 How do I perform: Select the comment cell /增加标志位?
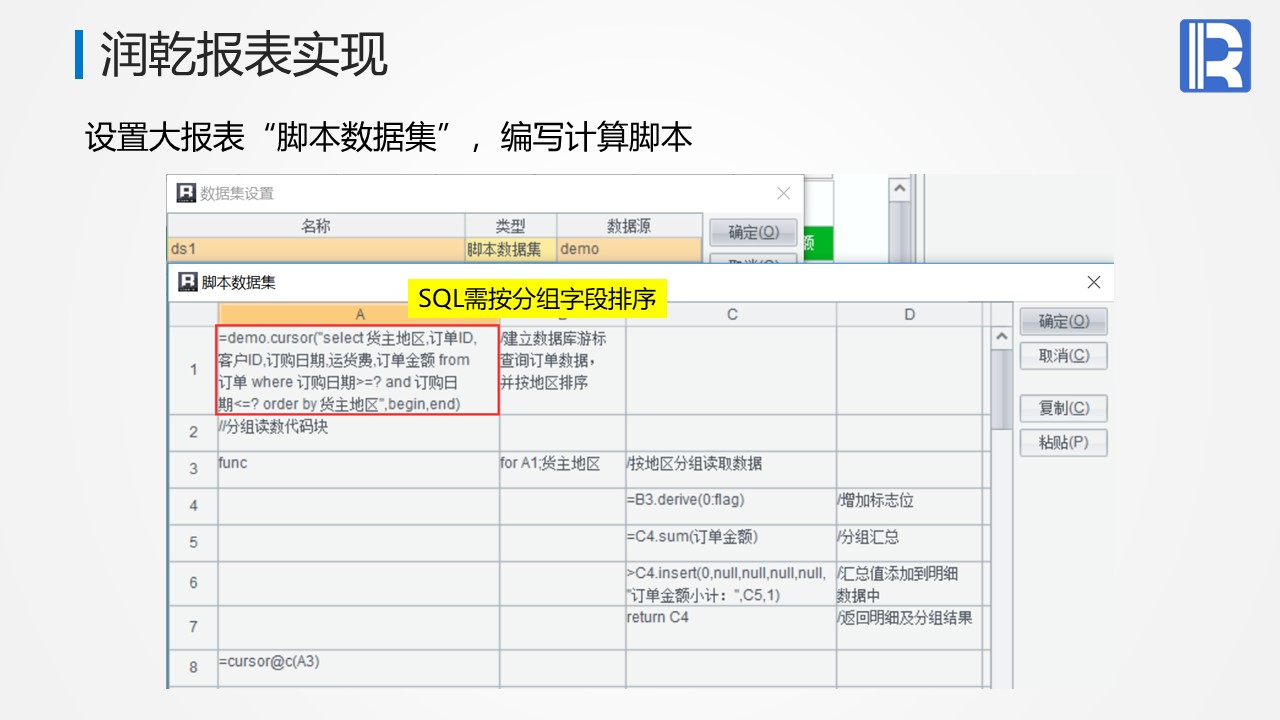pos(910,506)
